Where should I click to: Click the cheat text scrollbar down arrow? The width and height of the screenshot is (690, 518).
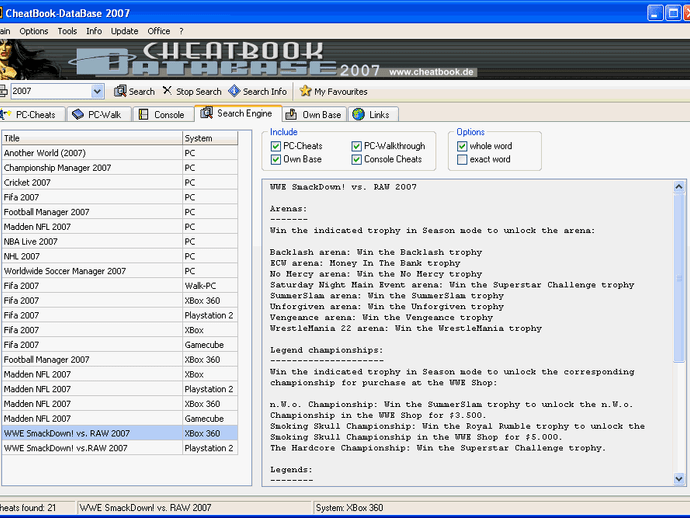(679, 478)
